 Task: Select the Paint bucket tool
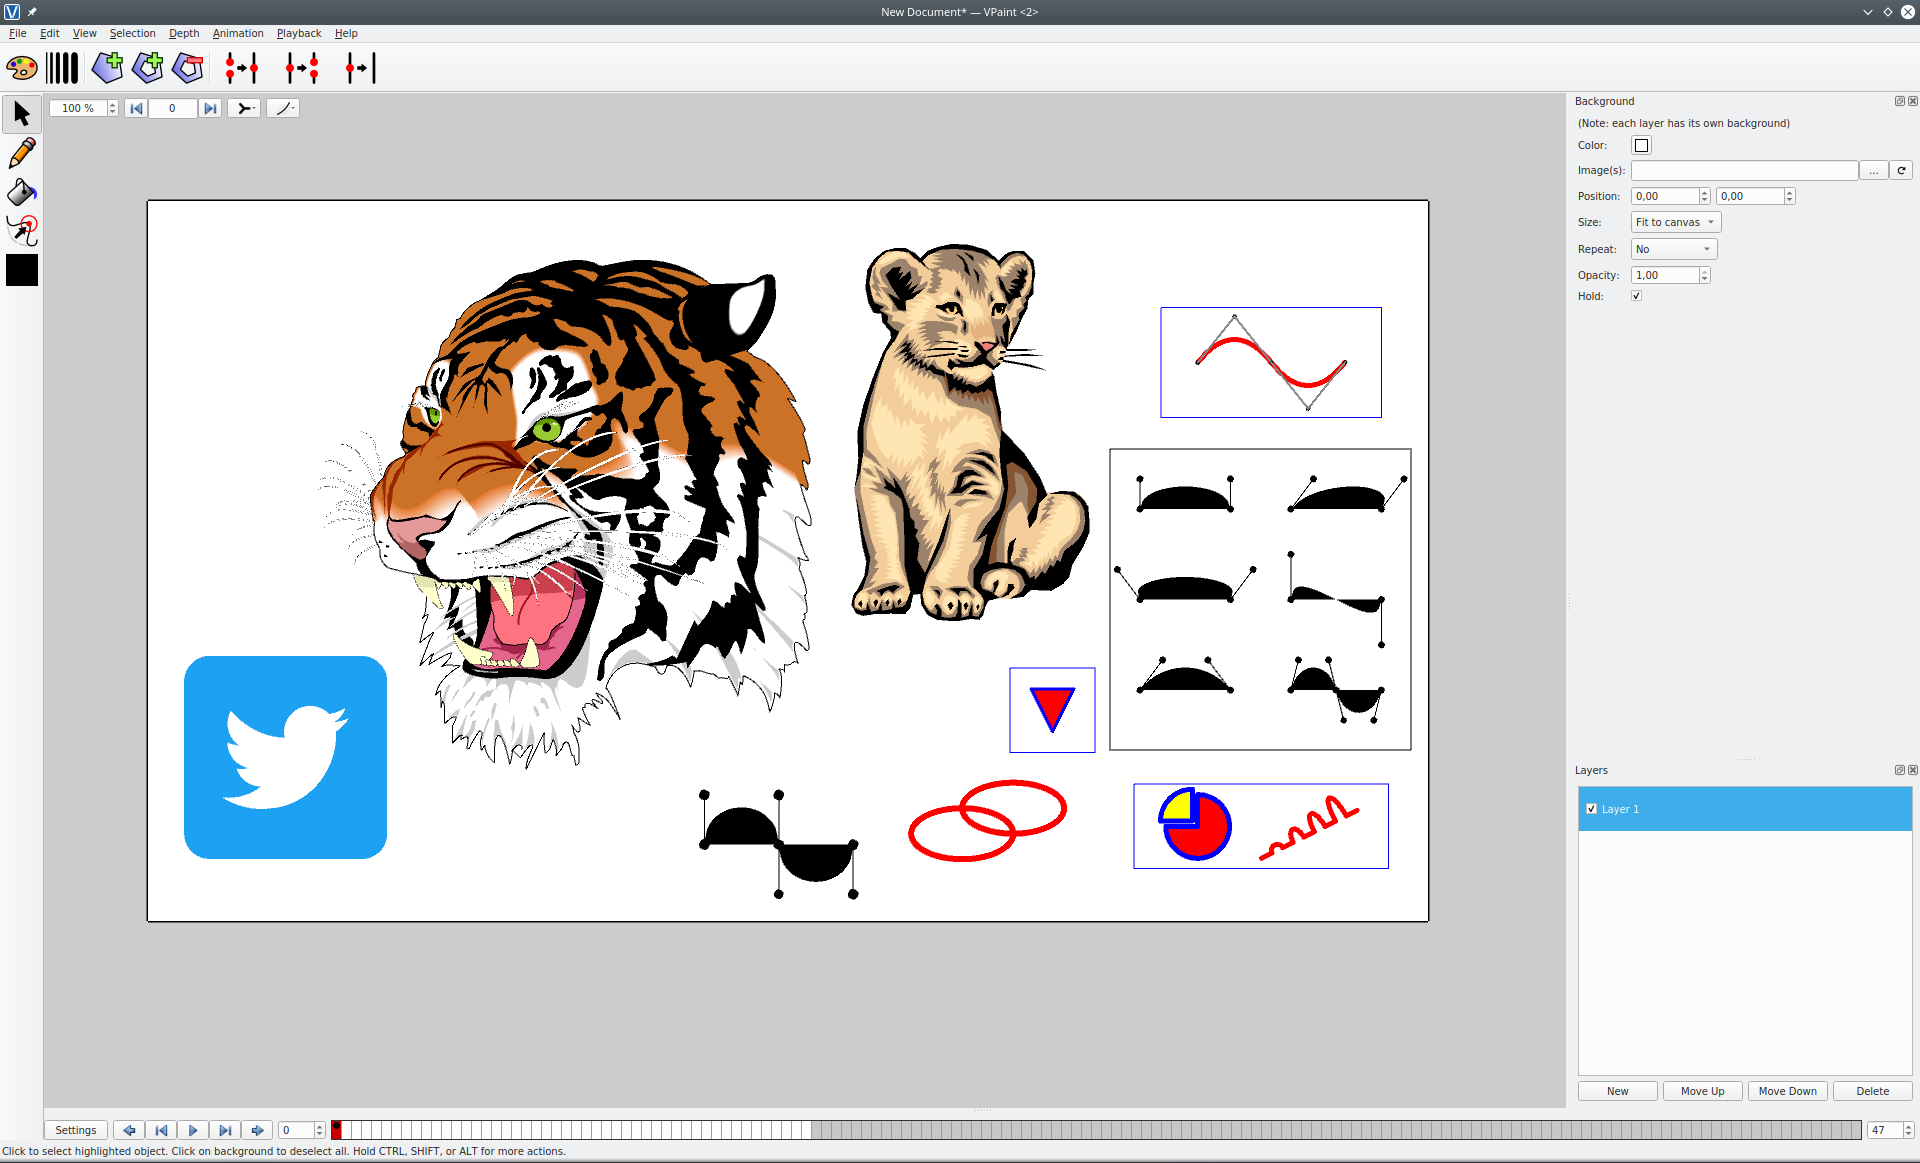pos(22,192)
